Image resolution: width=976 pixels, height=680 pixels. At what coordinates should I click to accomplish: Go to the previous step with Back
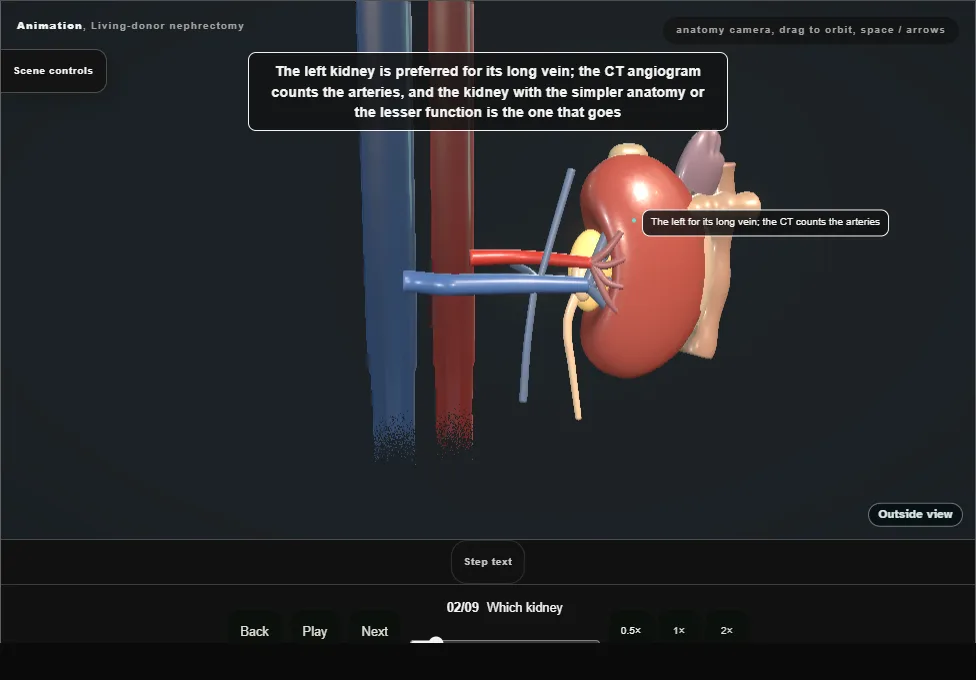(x=255, y=631)
